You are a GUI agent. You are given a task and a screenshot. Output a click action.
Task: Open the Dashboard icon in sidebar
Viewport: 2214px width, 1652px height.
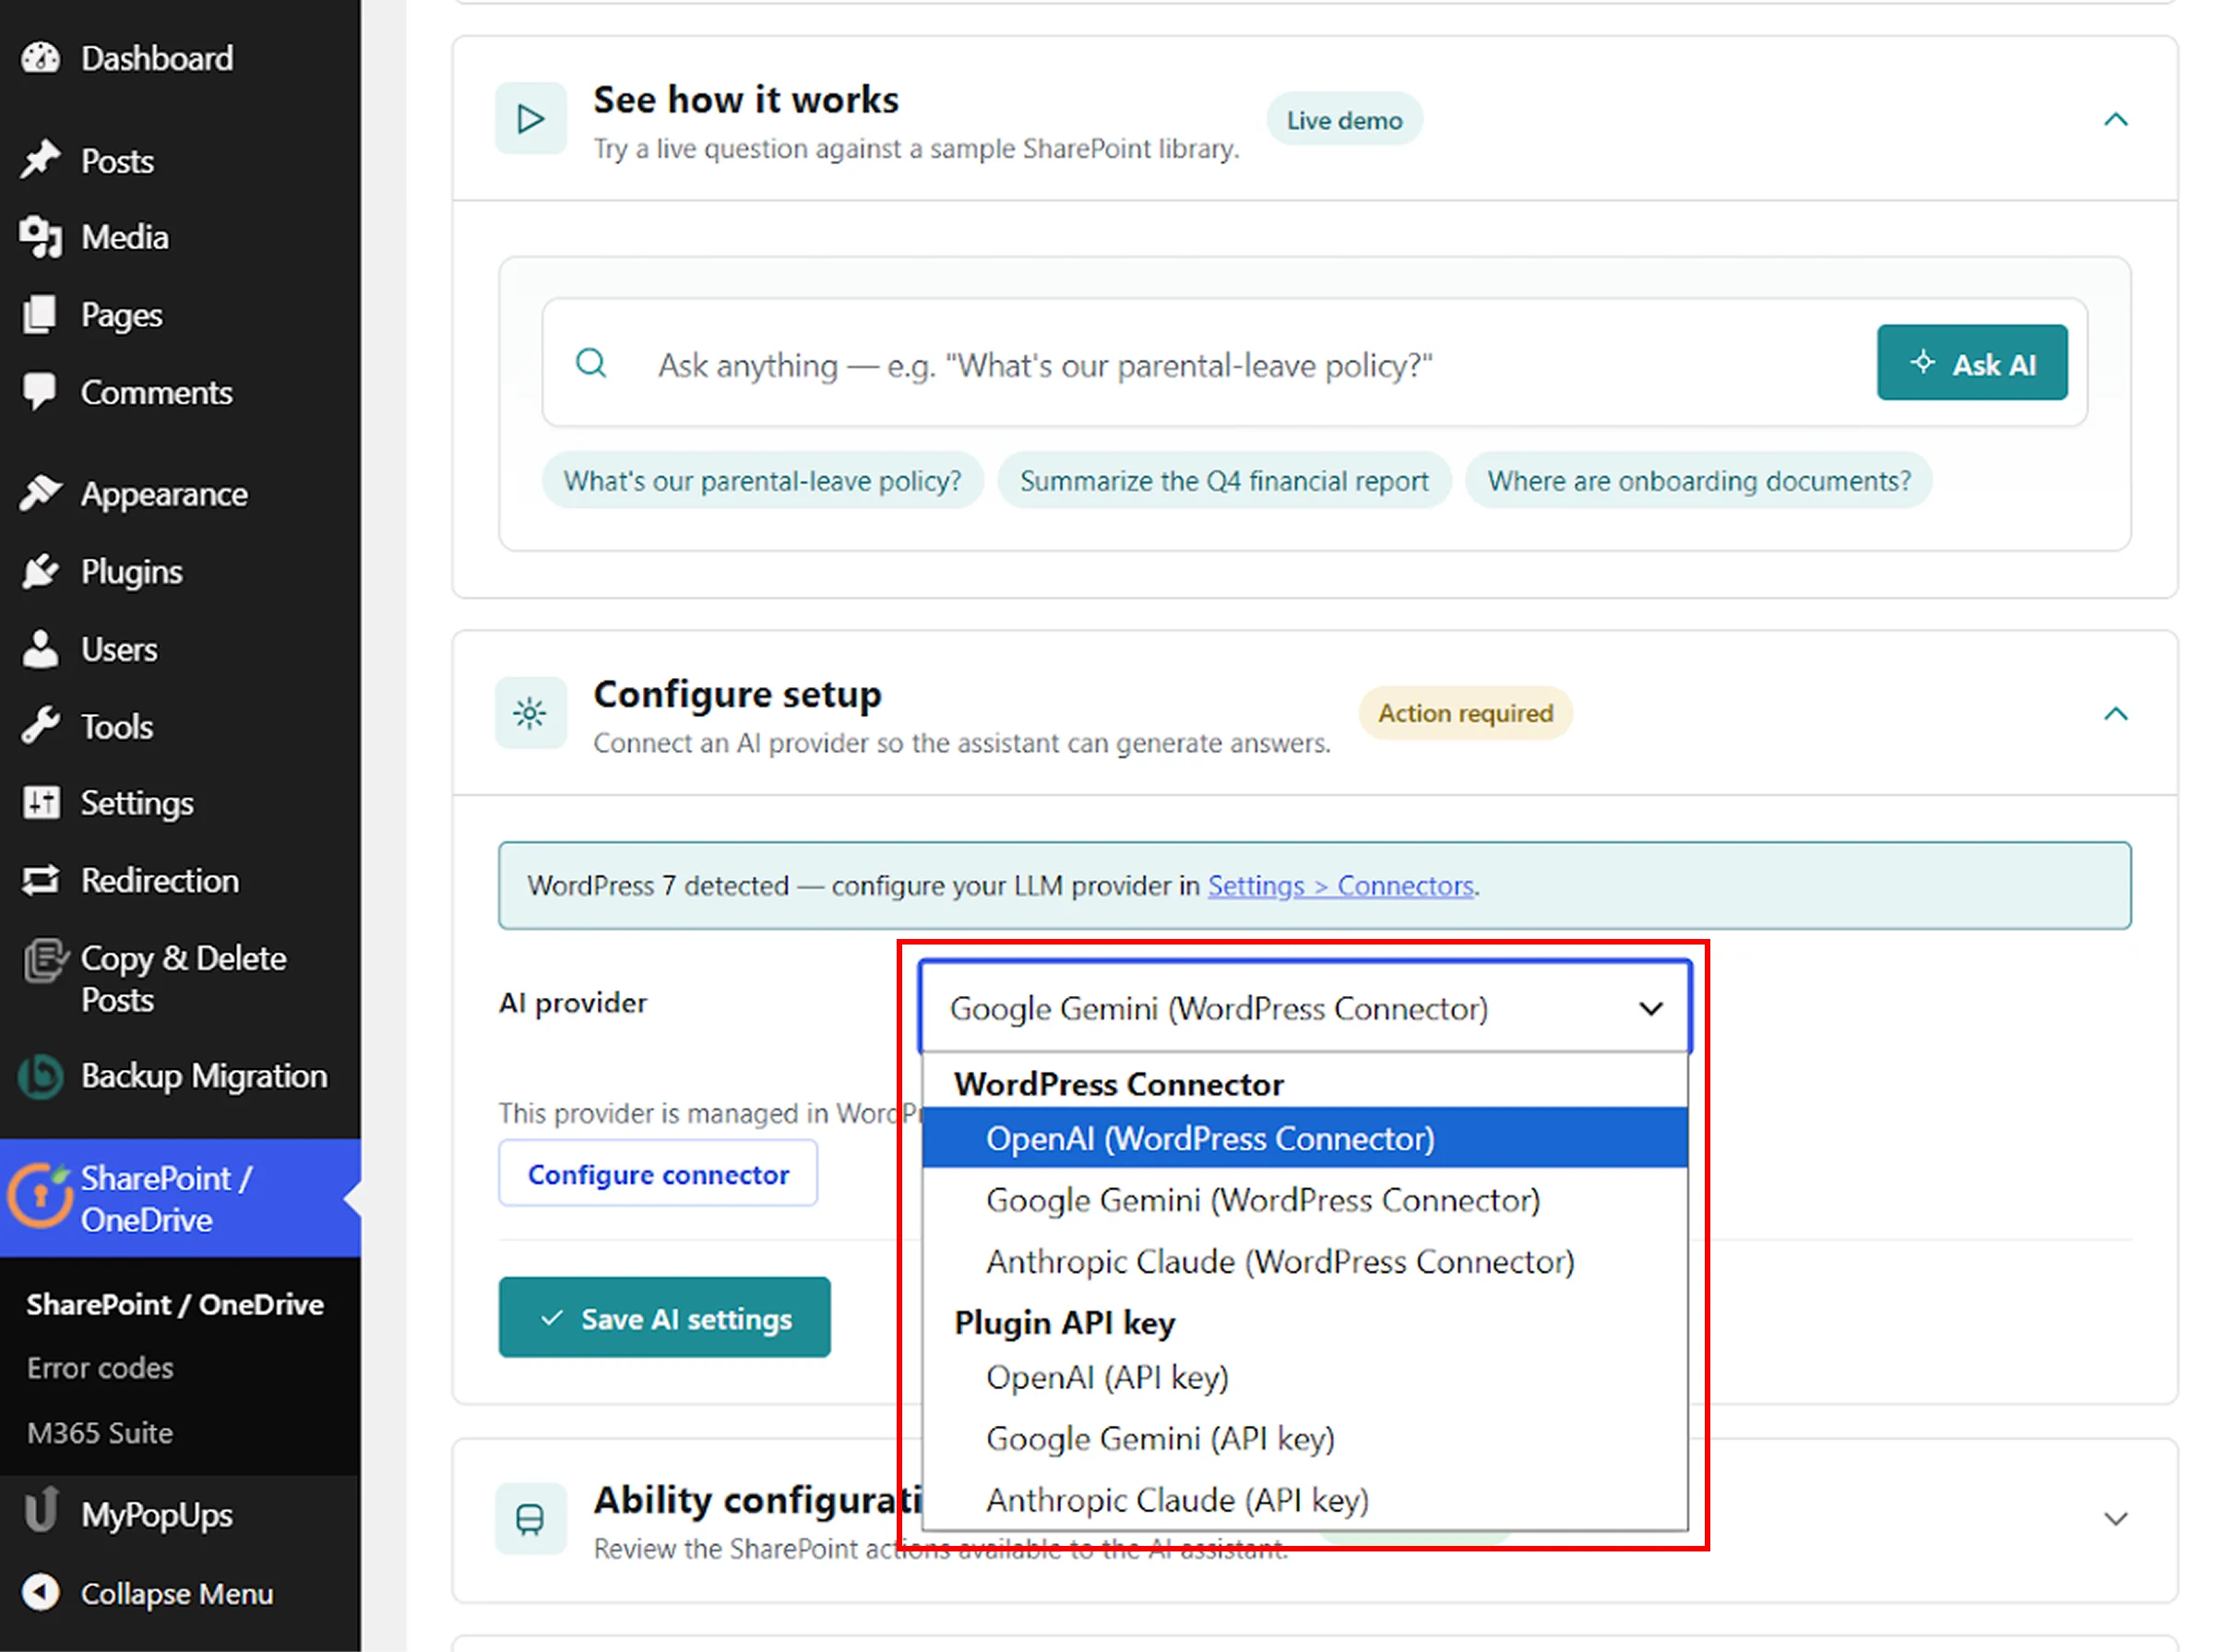[x=41, y=58]
